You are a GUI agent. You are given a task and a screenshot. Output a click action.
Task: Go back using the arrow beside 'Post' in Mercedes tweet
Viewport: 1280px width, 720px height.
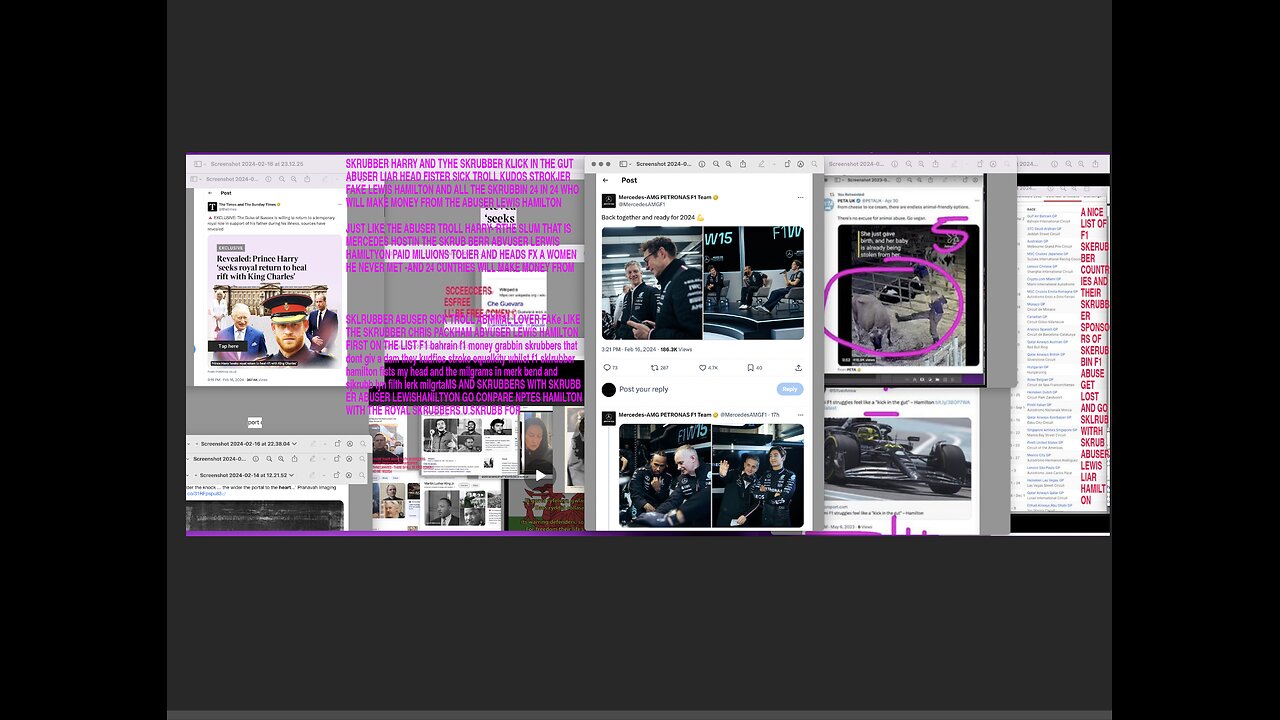tap(606, 181)
